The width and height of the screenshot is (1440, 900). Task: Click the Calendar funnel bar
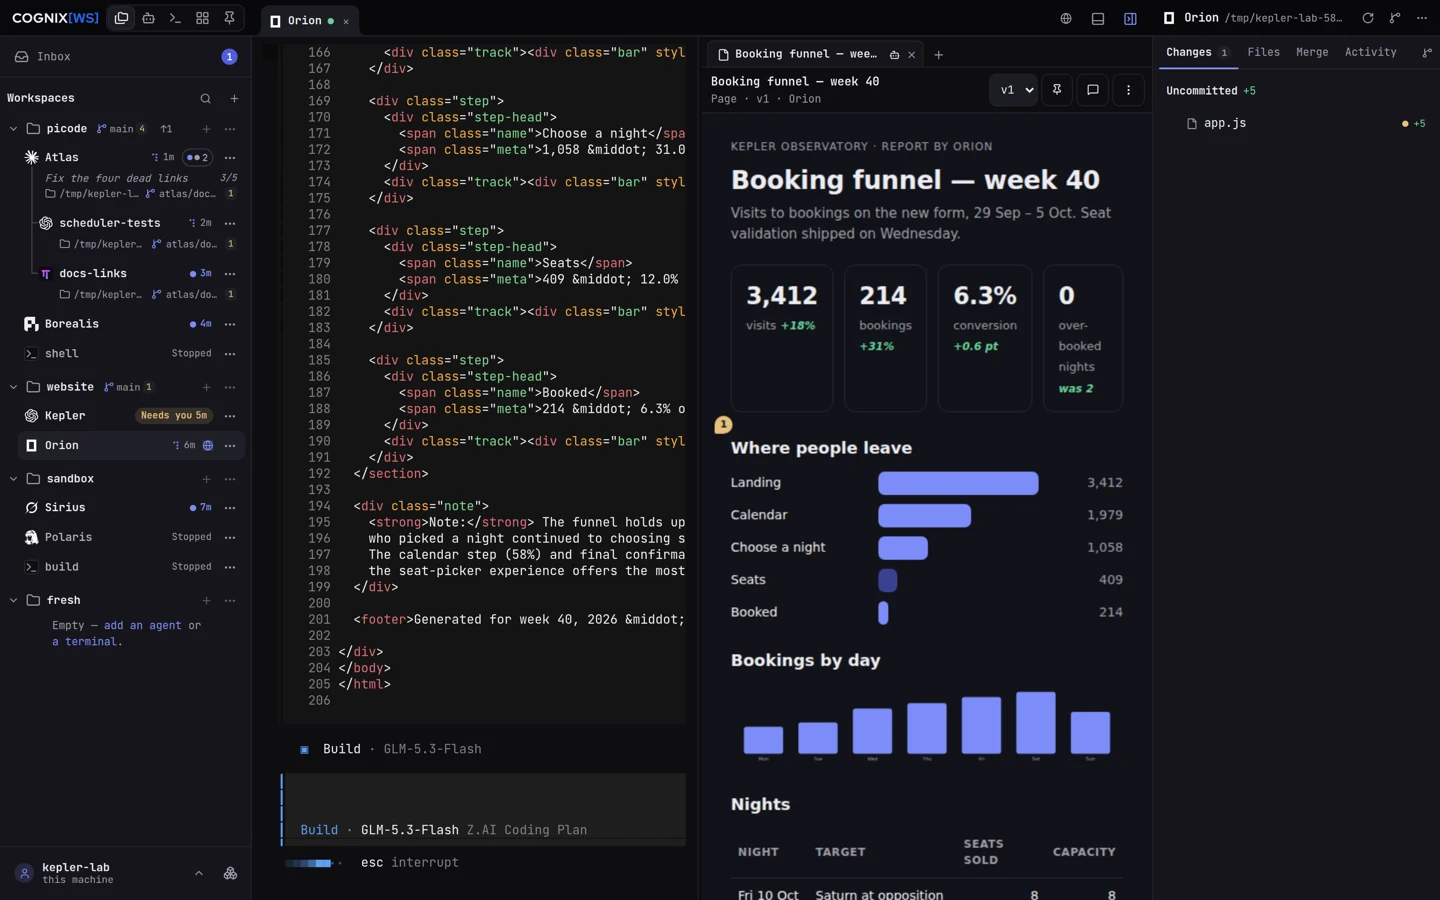924,515
